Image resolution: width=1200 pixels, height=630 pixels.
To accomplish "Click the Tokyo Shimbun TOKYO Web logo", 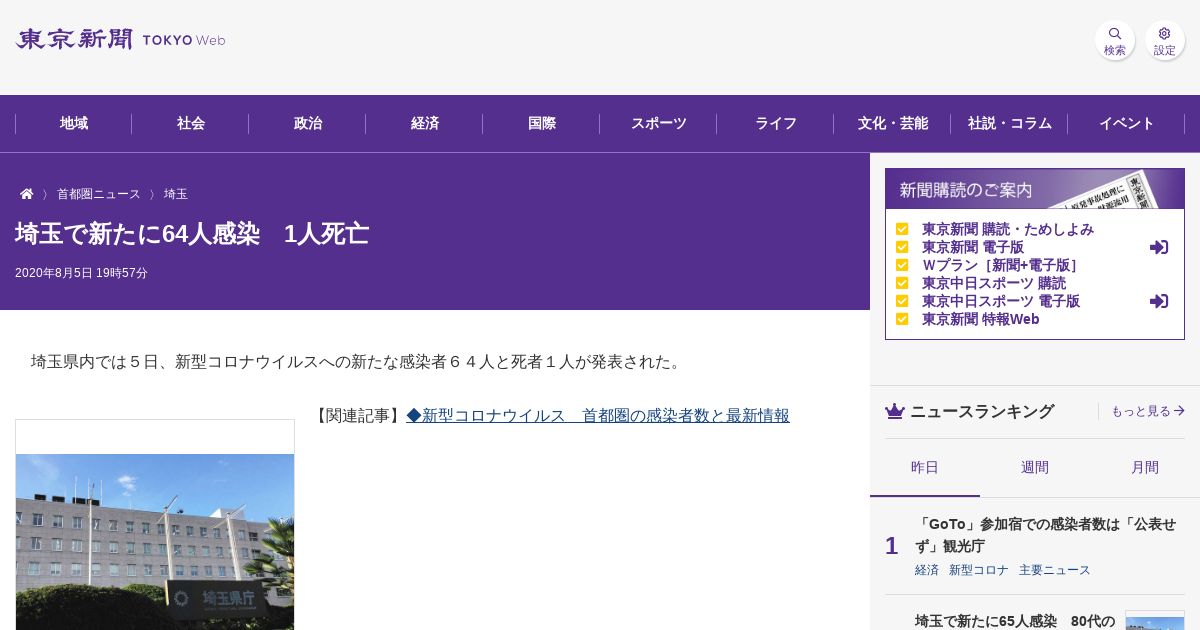I will (120, 39).
